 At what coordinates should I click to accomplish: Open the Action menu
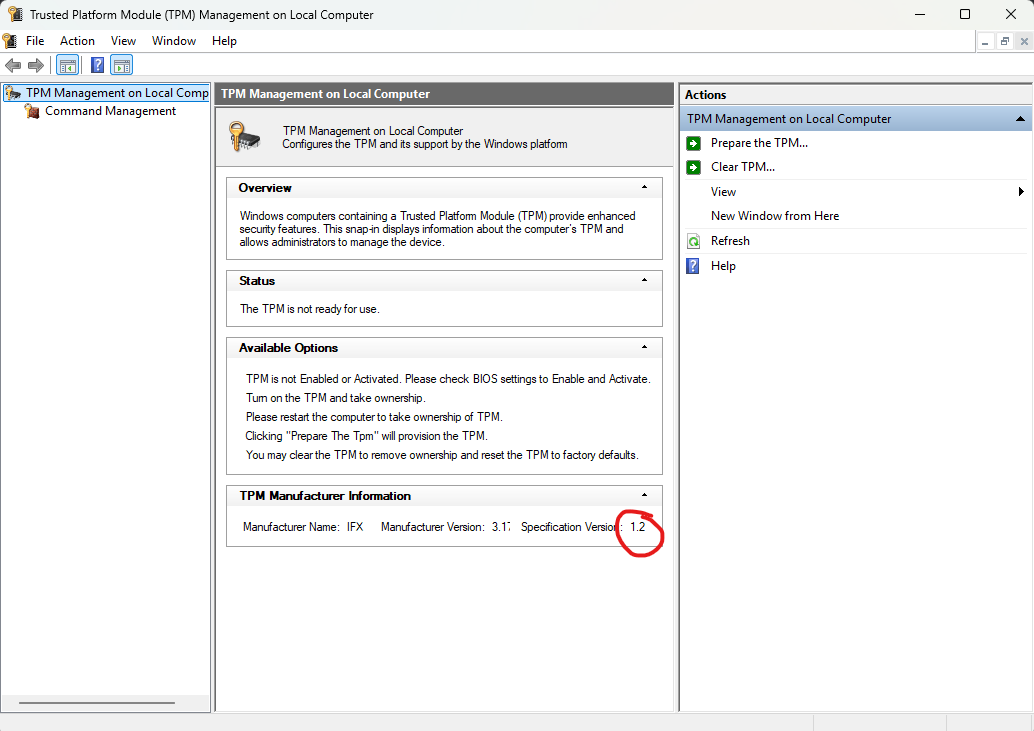pyautogui.click(x=77, y=41)
